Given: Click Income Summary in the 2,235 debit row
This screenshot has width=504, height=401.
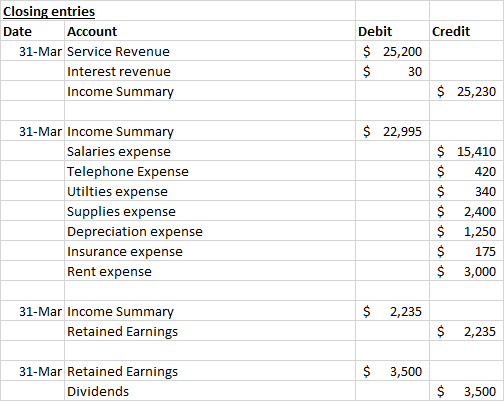Looking at the screenshot, I should 210,311.
